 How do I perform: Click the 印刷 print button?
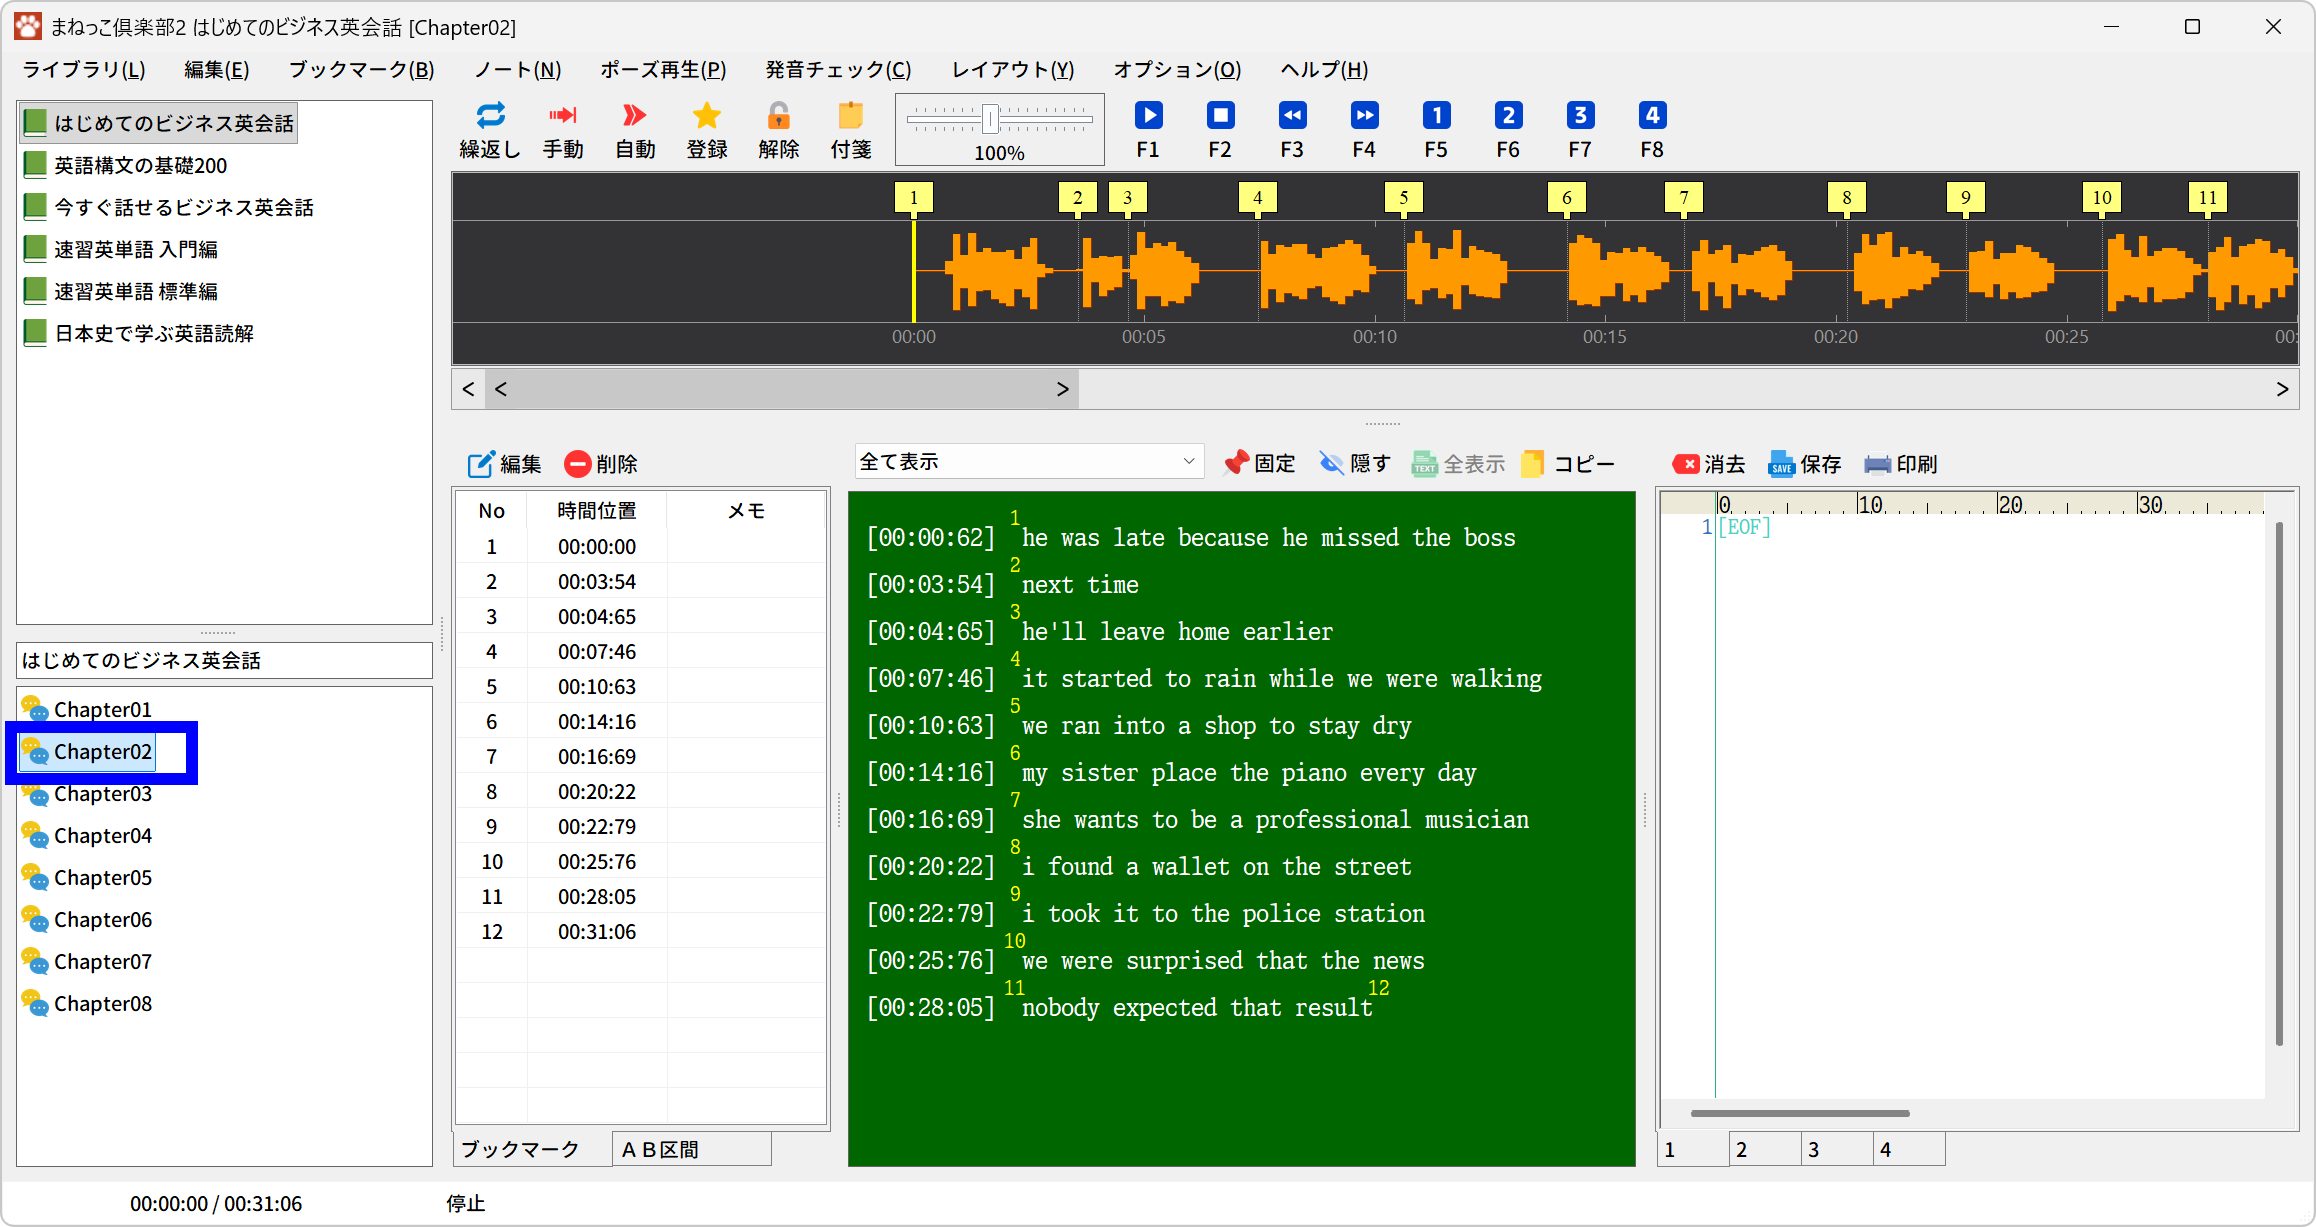pos(1901,464)
